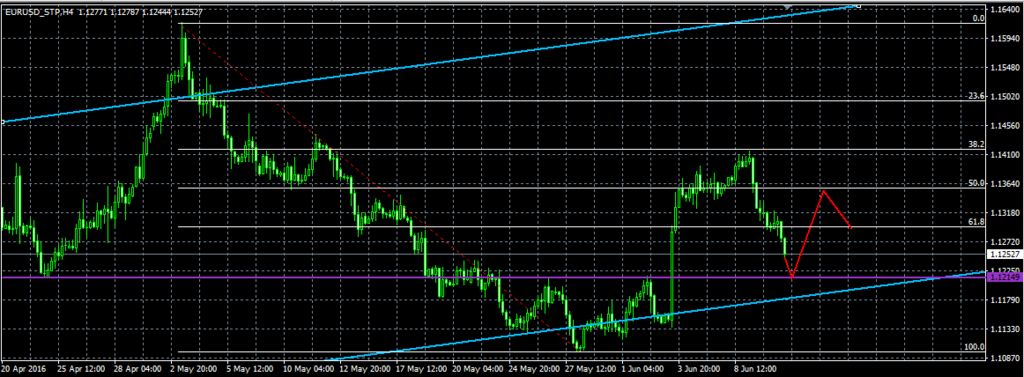Click the 1.14100 price axis label
Screen dimensions: 1024x377
tap(1006, 155)
